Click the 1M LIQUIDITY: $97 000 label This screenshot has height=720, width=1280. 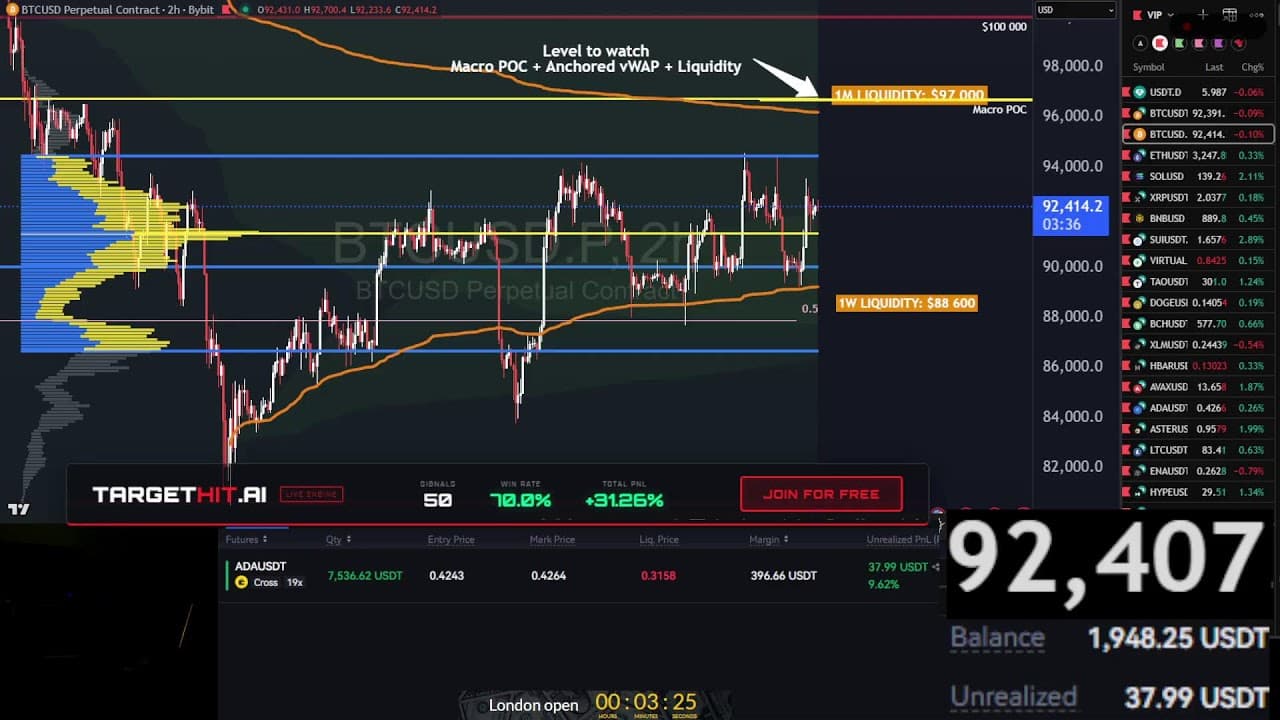909,95
